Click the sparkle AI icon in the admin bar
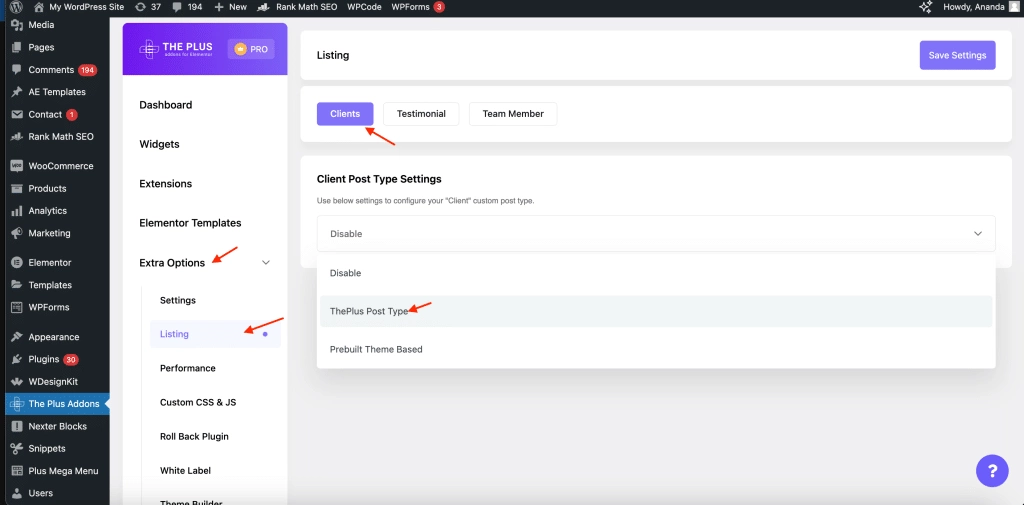The image size is (1024, 505). pyautogui.click(x=925, y=7)
